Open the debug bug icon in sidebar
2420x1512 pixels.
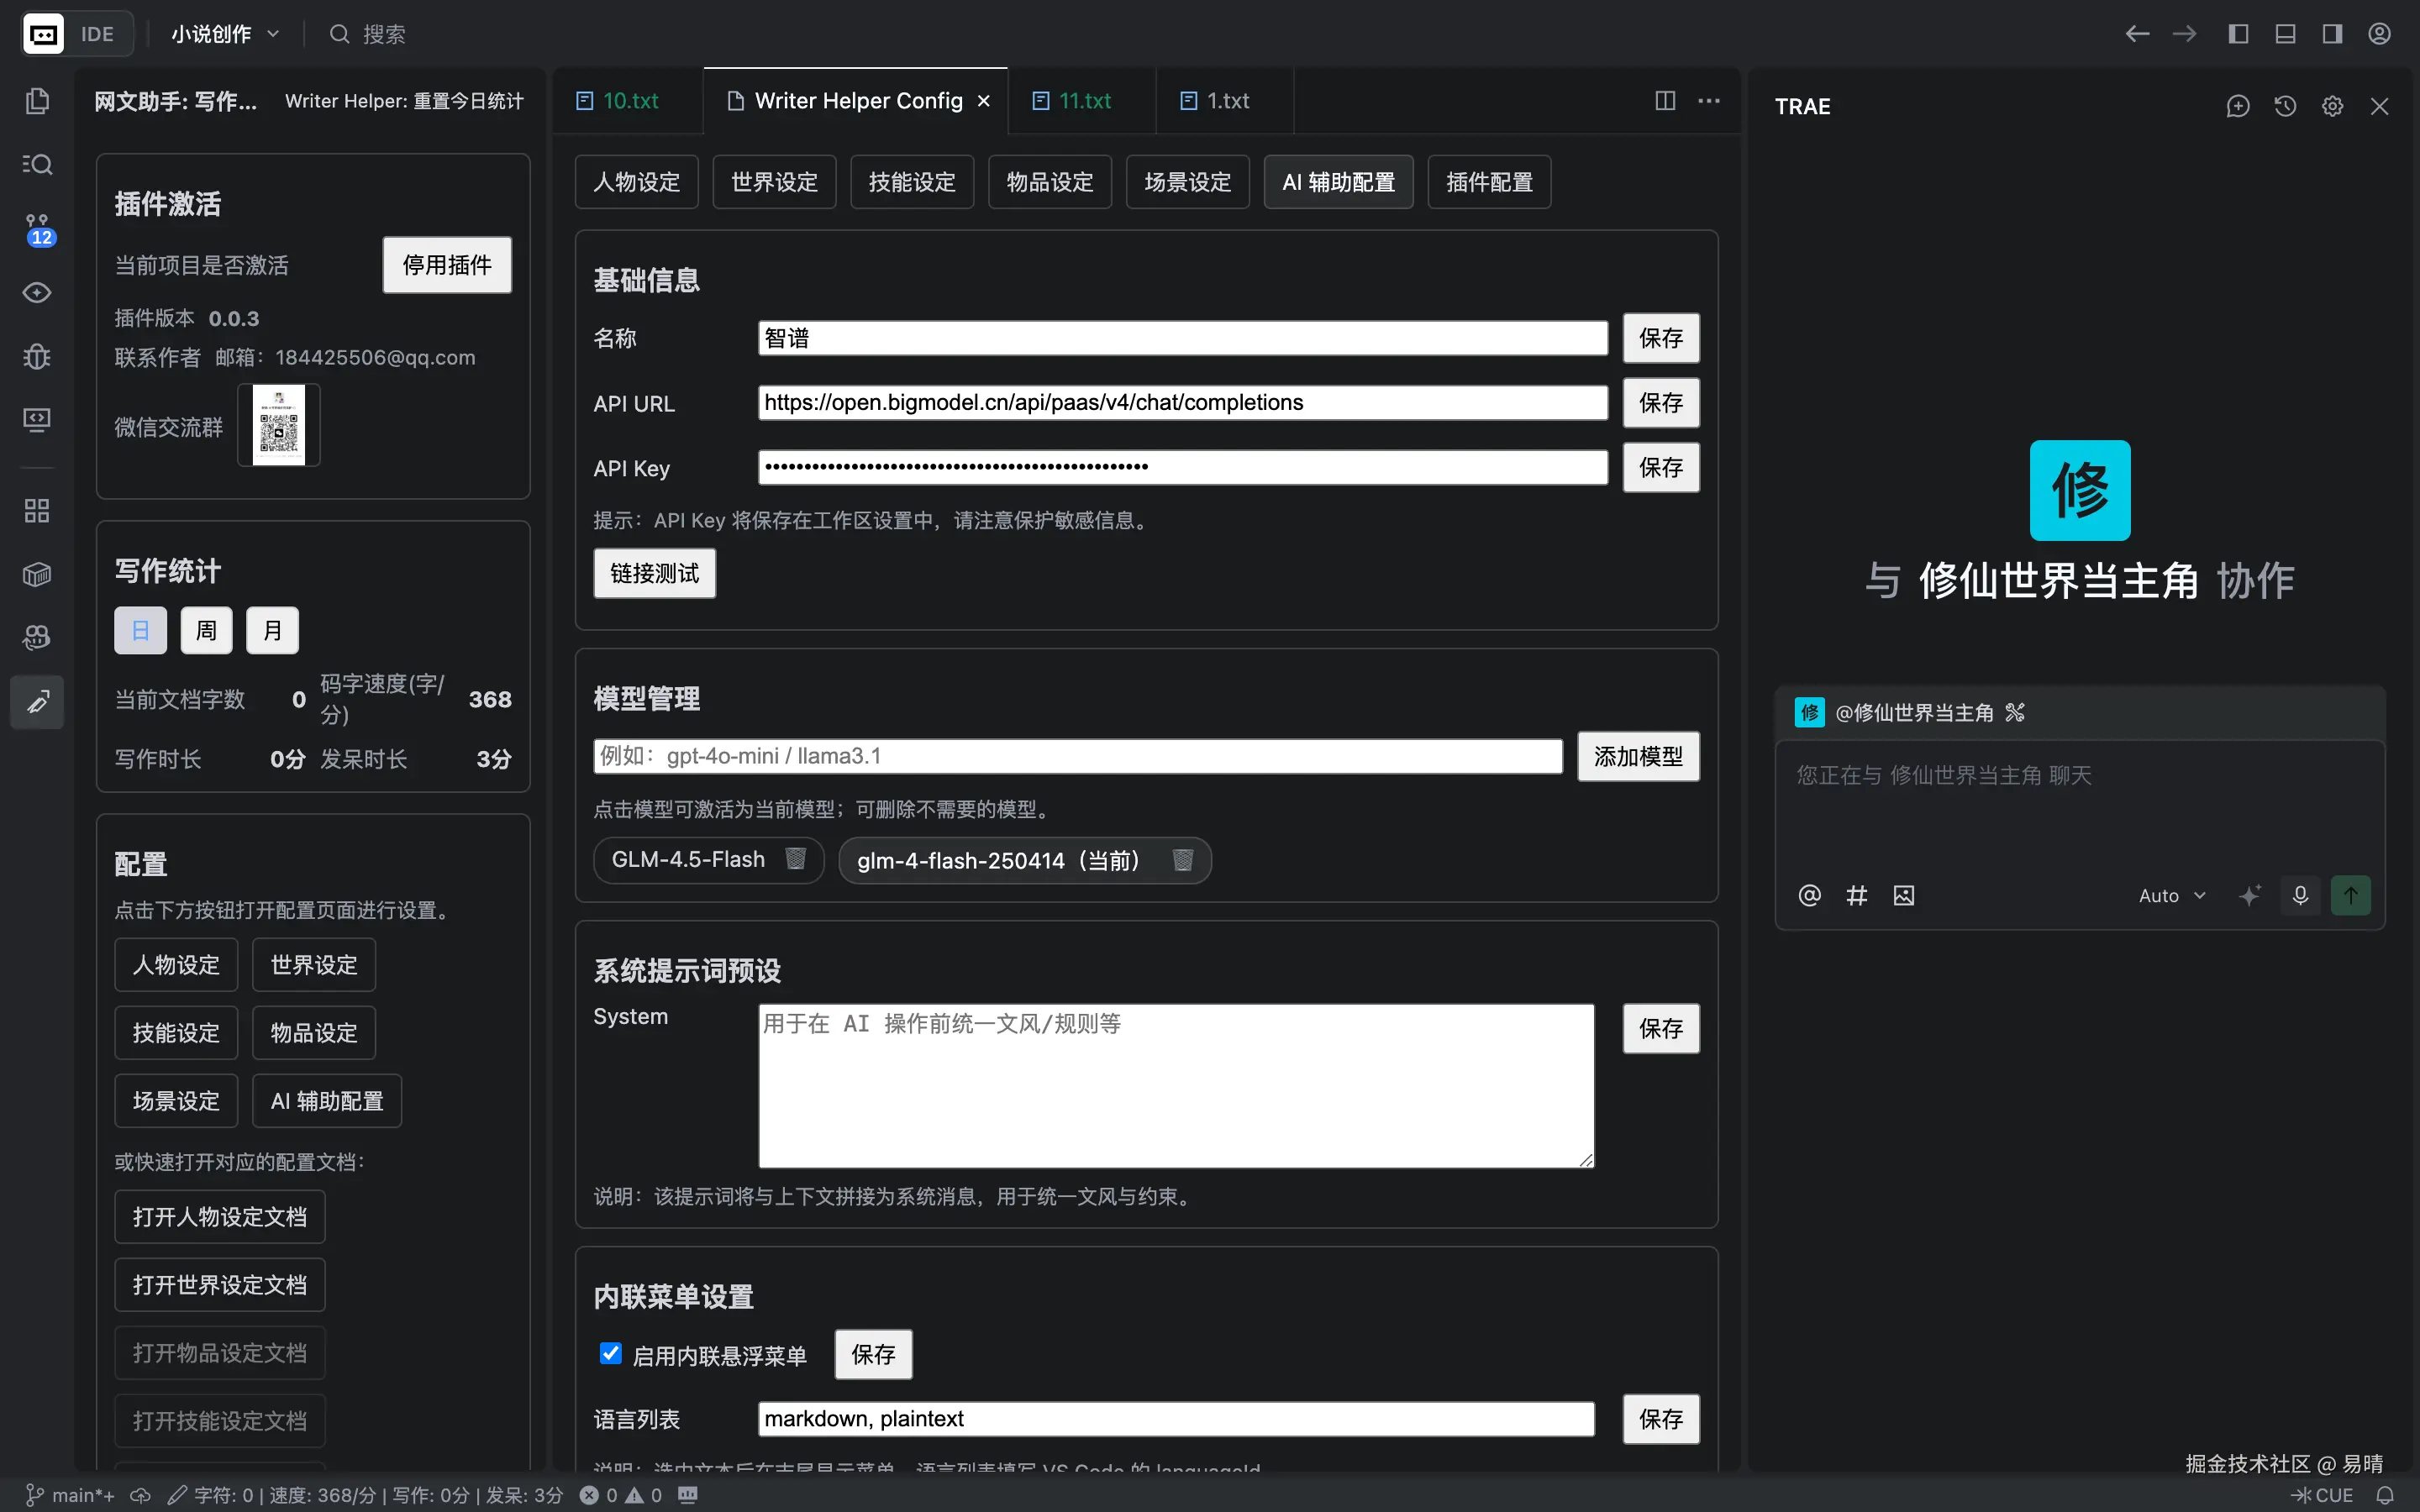[37, 356]
